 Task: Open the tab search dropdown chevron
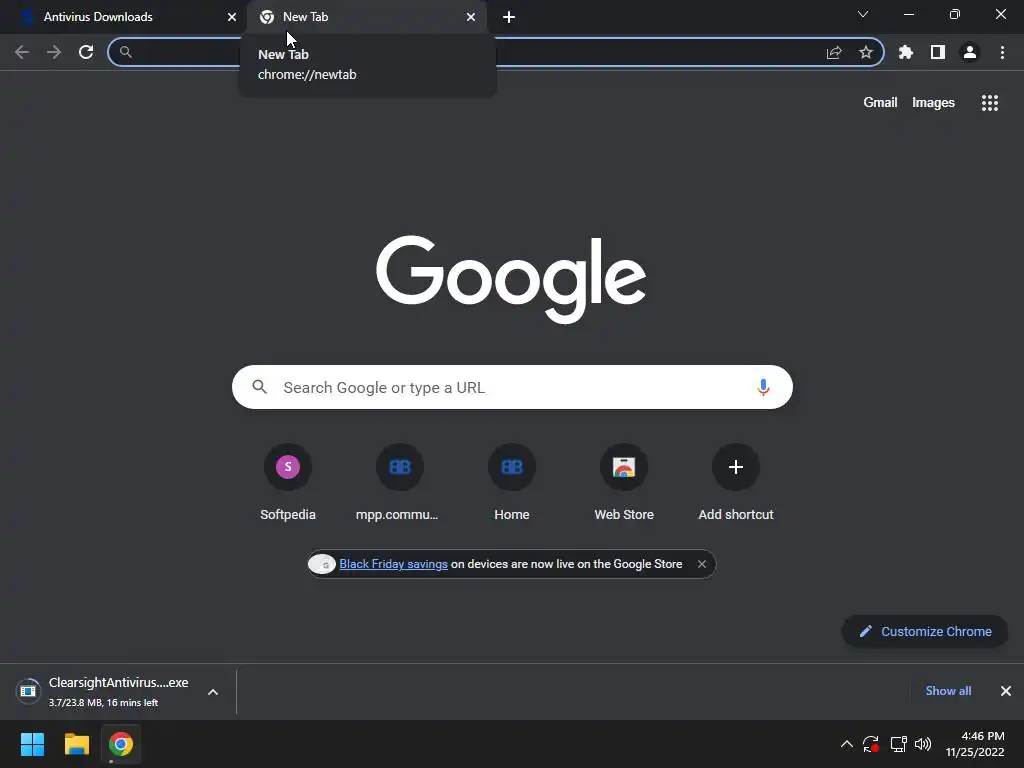(863, 14)
